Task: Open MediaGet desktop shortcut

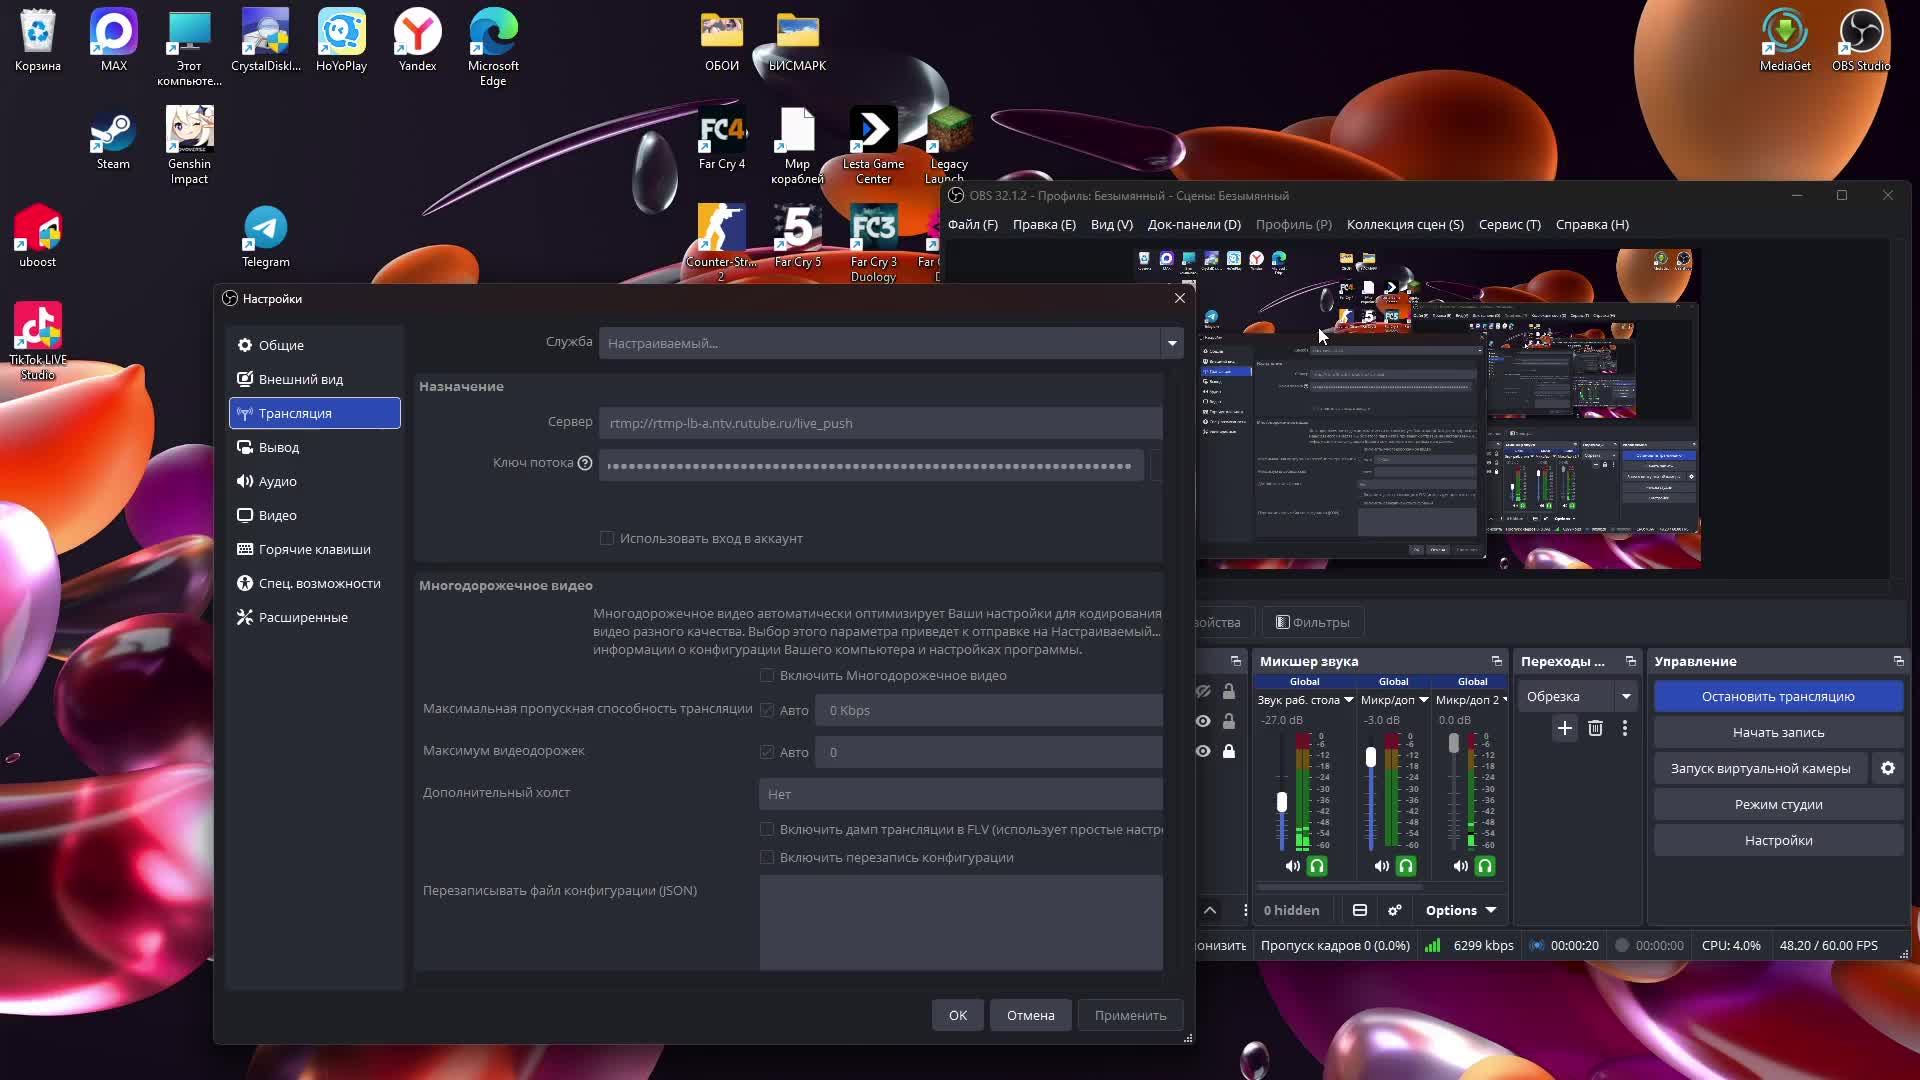Action: [x=1785, y=41]
